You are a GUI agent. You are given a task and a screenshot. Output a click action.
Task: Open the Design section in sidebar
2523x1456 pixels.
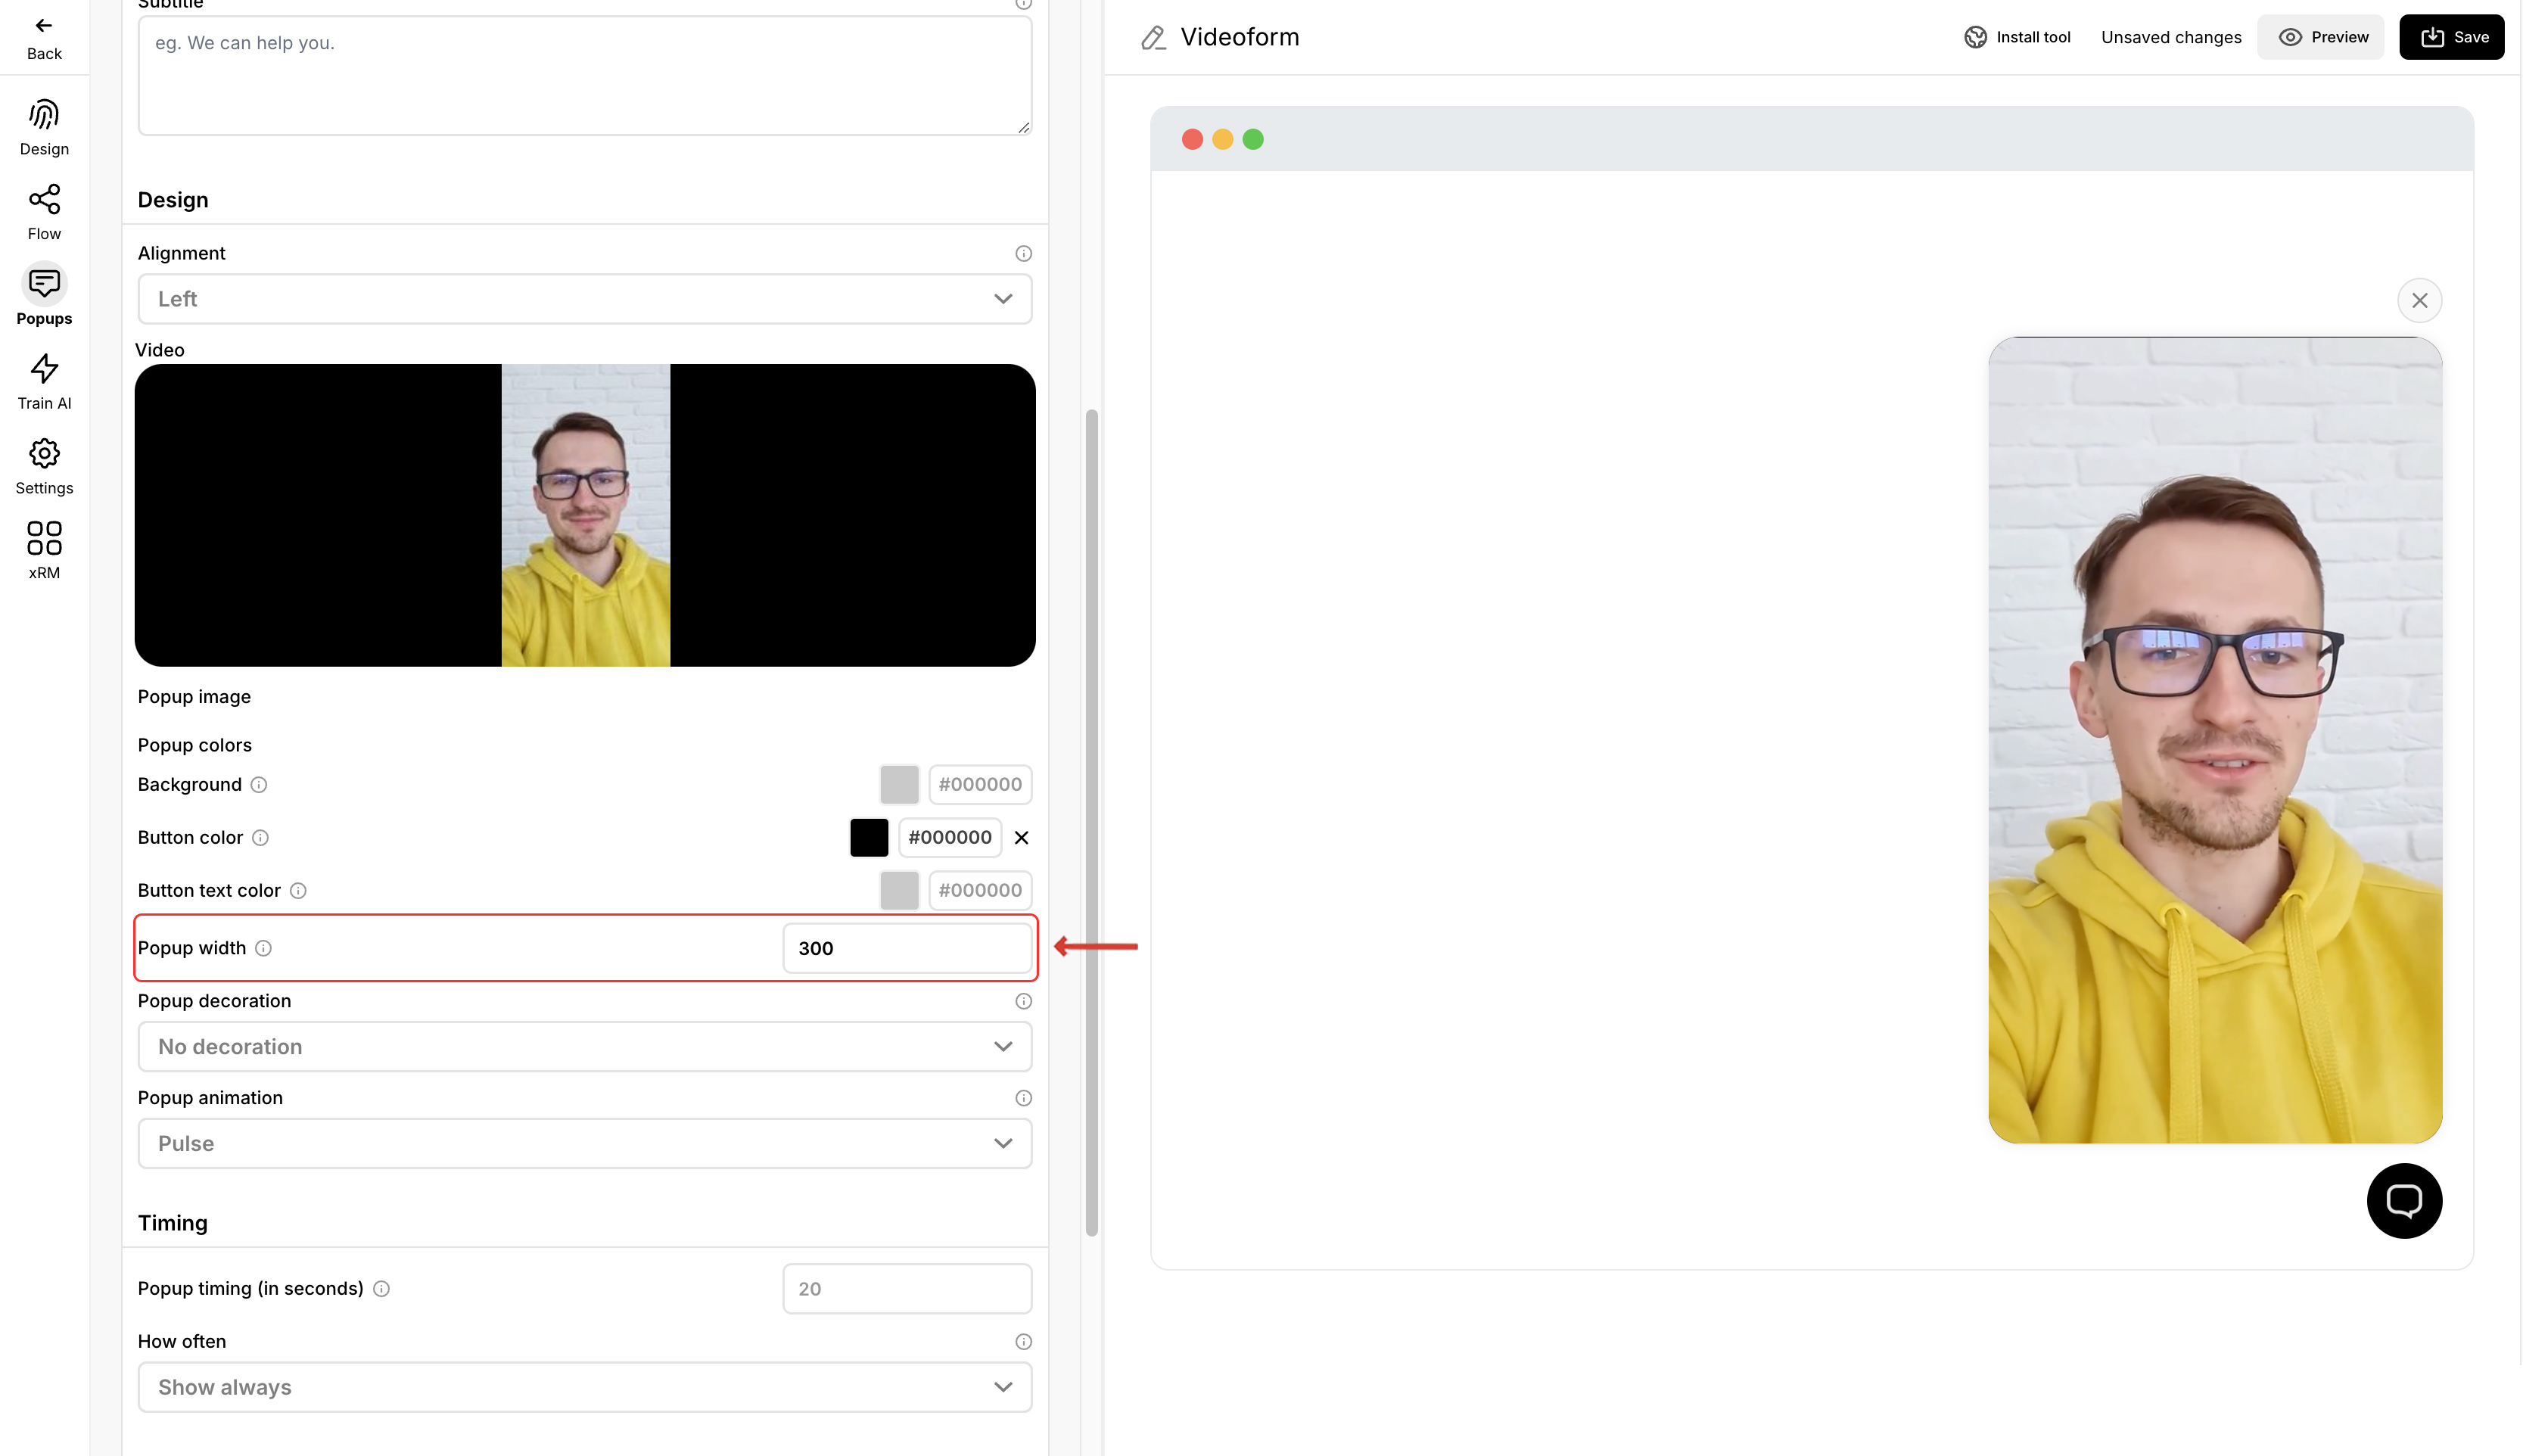[44, 128]
